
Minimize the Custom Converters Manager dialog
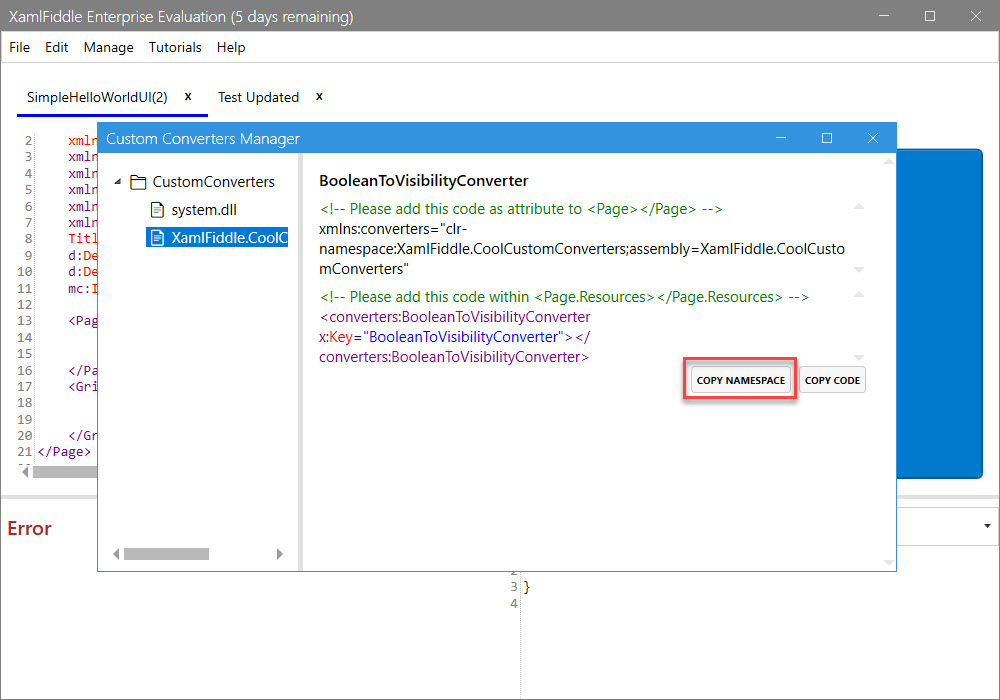pos(781,138)
